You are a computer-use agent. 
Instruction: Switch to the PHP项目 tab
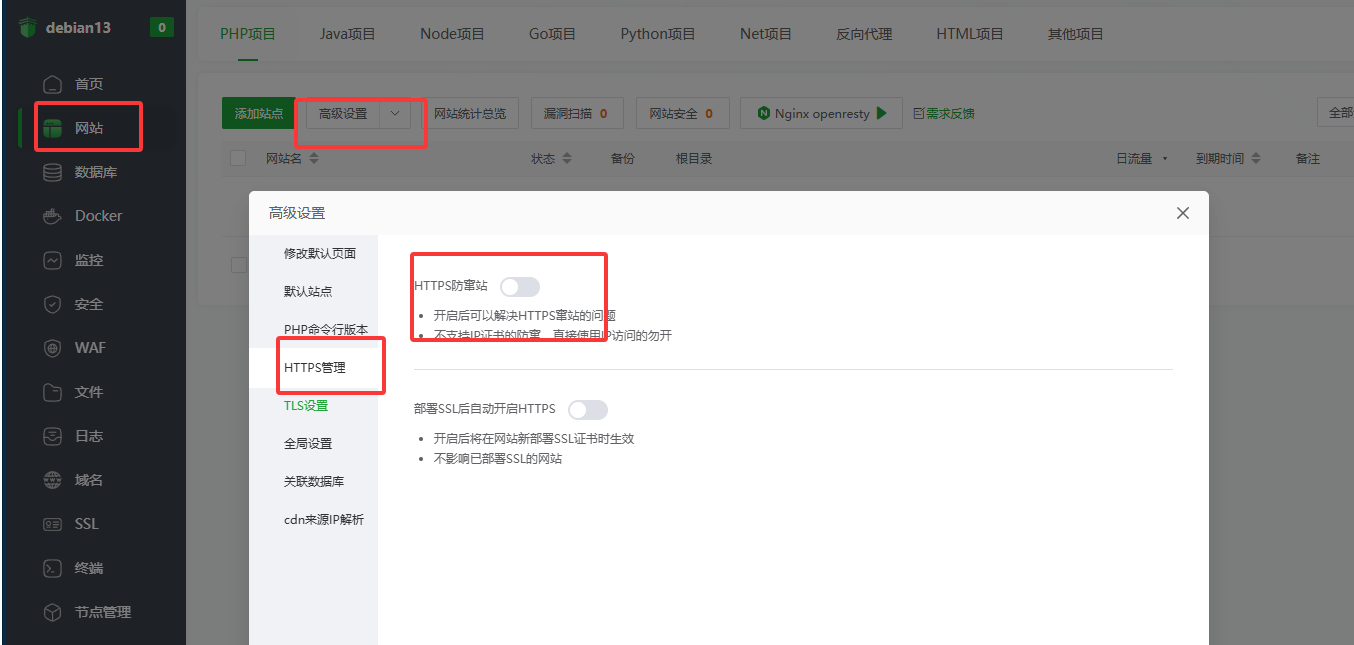pos(248,34)
